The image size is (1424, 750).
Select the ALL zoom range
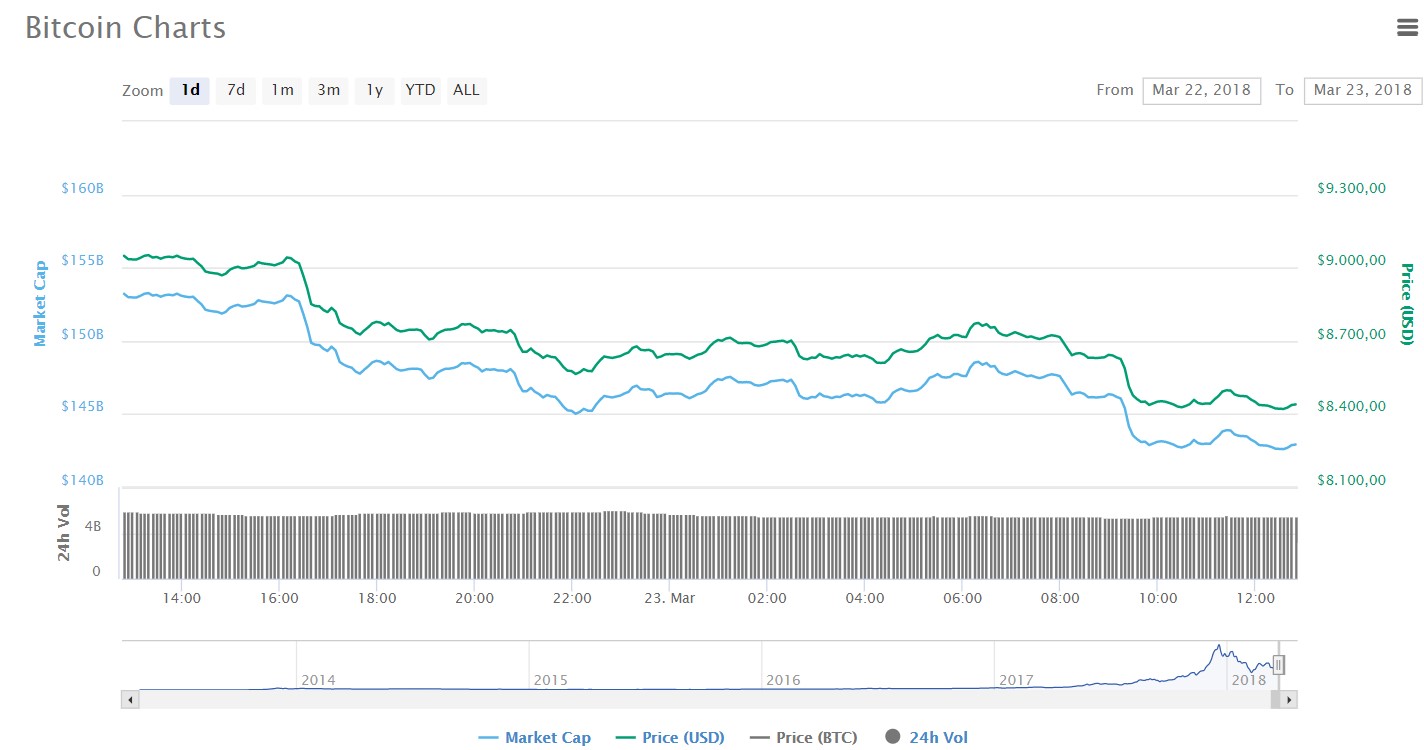(467, 90)
